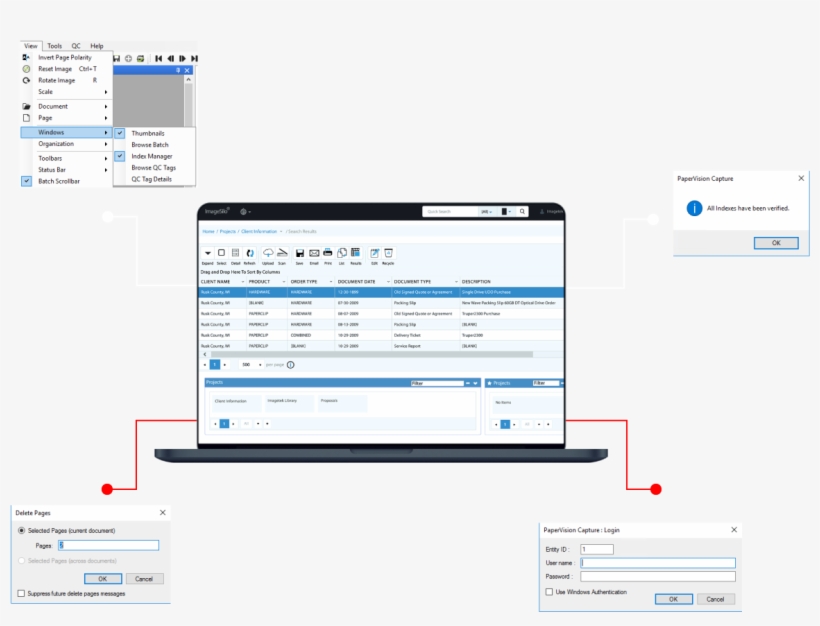The width and height of the screenshot is (820, 626).
Task: Toggle the Thumbnails window checkmark
Action: tap(120, 133)
